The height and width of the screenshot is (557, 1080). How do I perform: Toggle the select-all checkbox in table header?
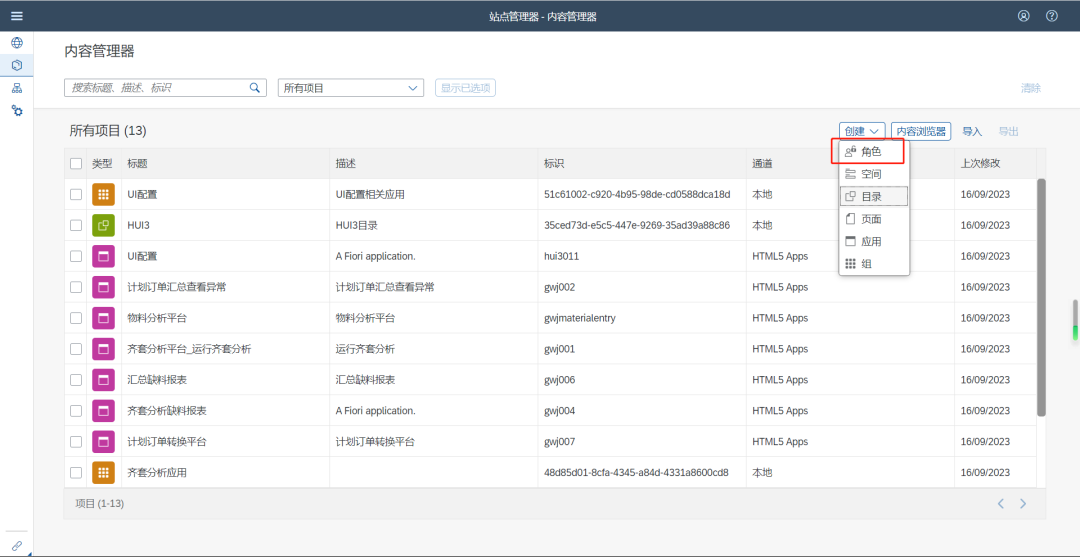(76, 164)
